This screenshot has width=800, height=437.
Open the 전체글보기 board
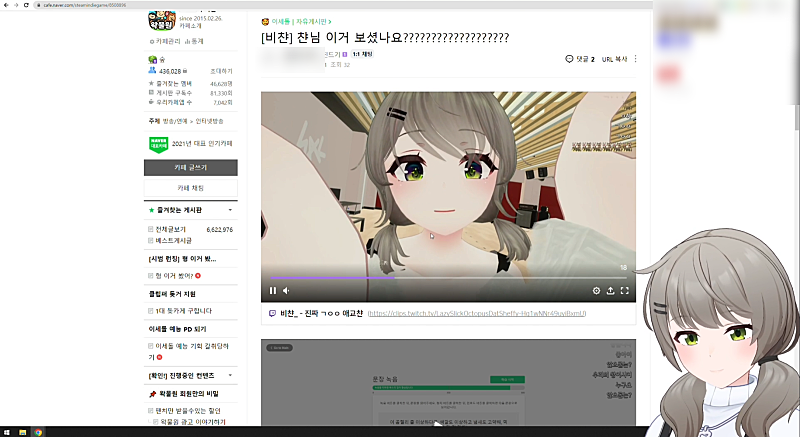[x=170, y=229]
